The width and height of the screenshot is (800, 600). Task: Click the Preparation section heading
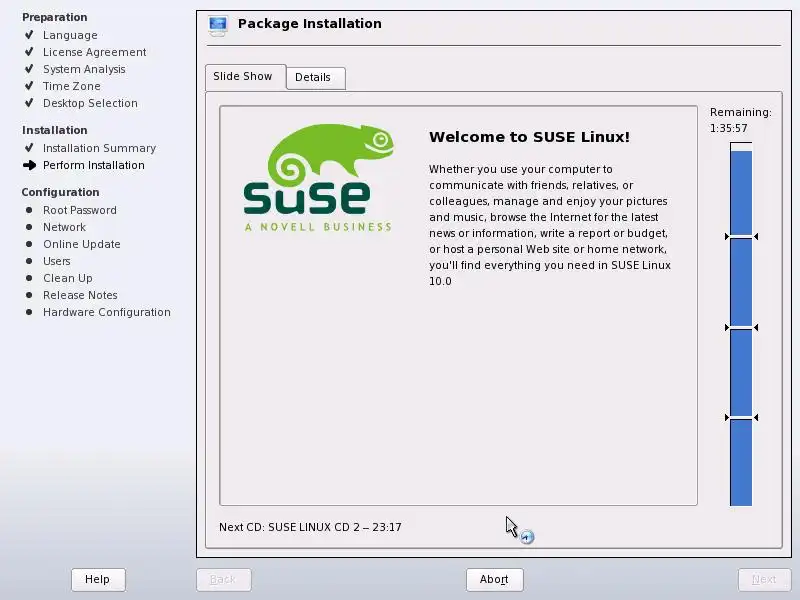point(55,17)
